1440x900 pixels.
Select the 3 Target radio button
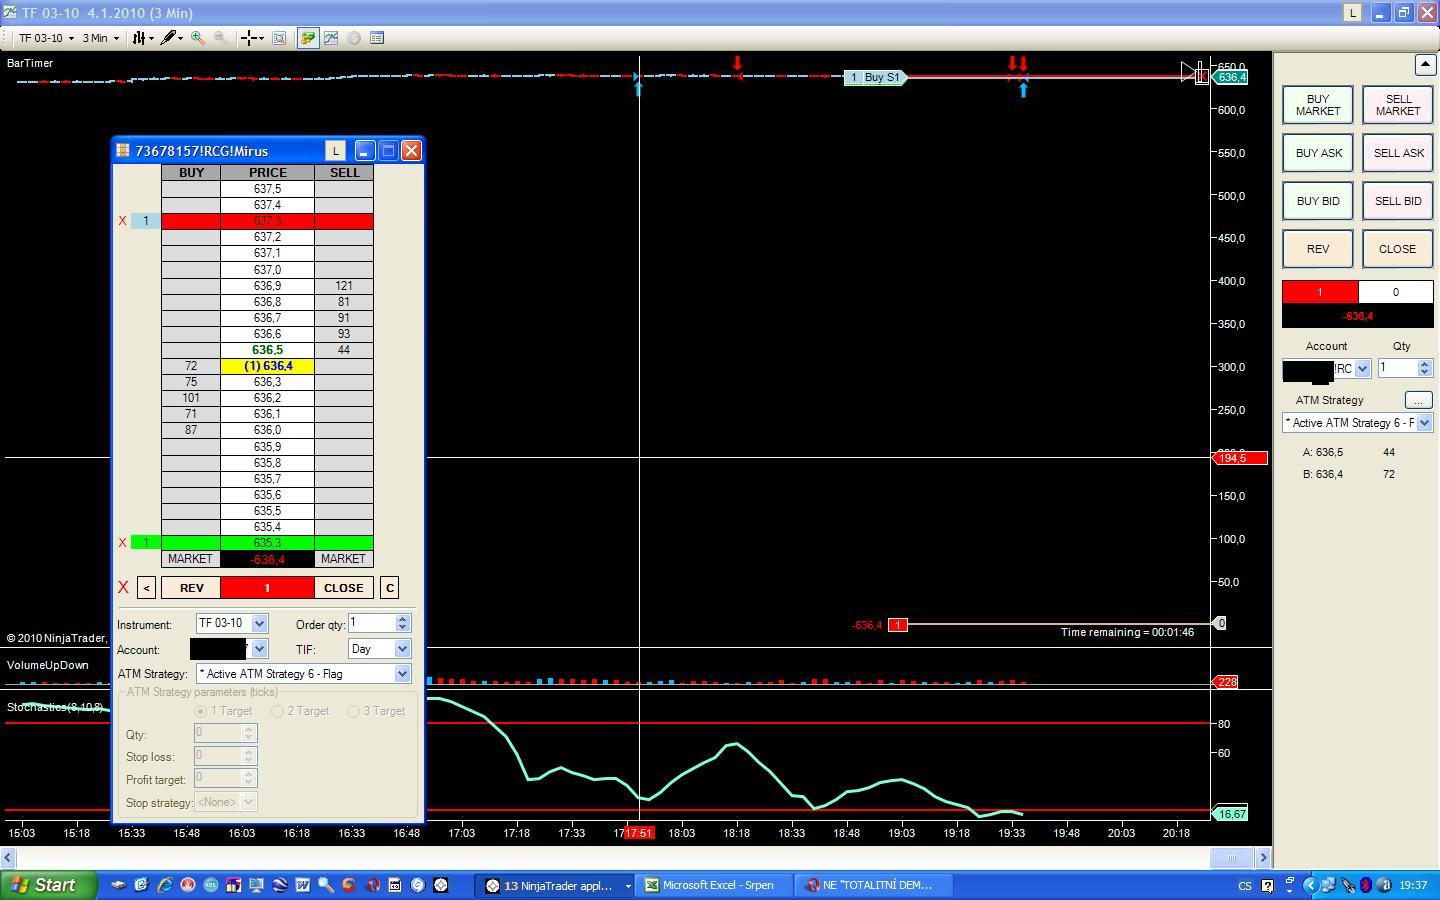point(354,711)
